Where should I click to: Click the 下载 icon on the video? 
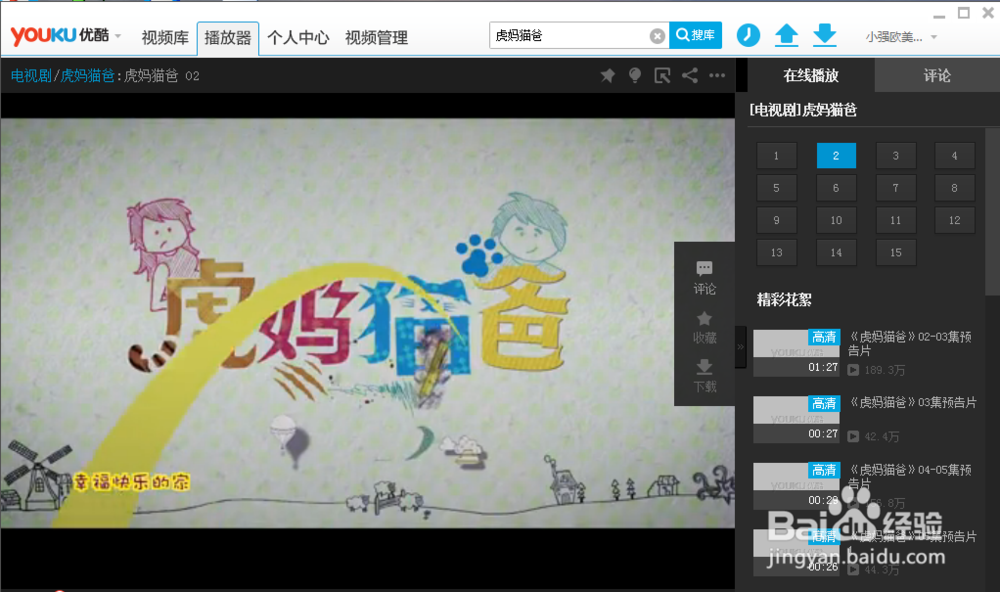click(705, 376)
